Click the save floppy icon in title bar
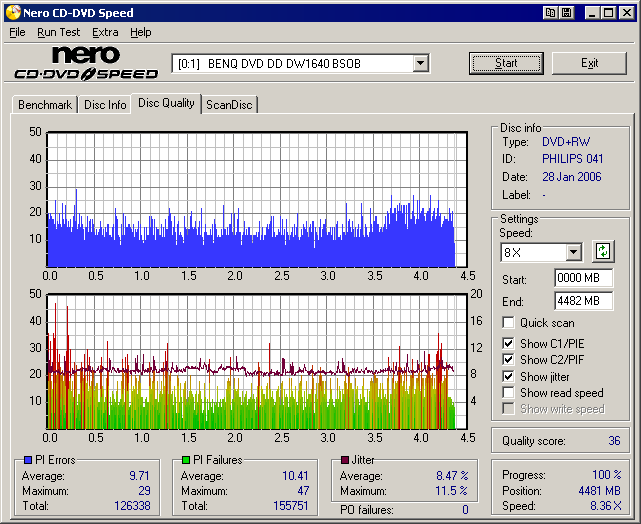 pyautogui.click(x=566, y=13)
